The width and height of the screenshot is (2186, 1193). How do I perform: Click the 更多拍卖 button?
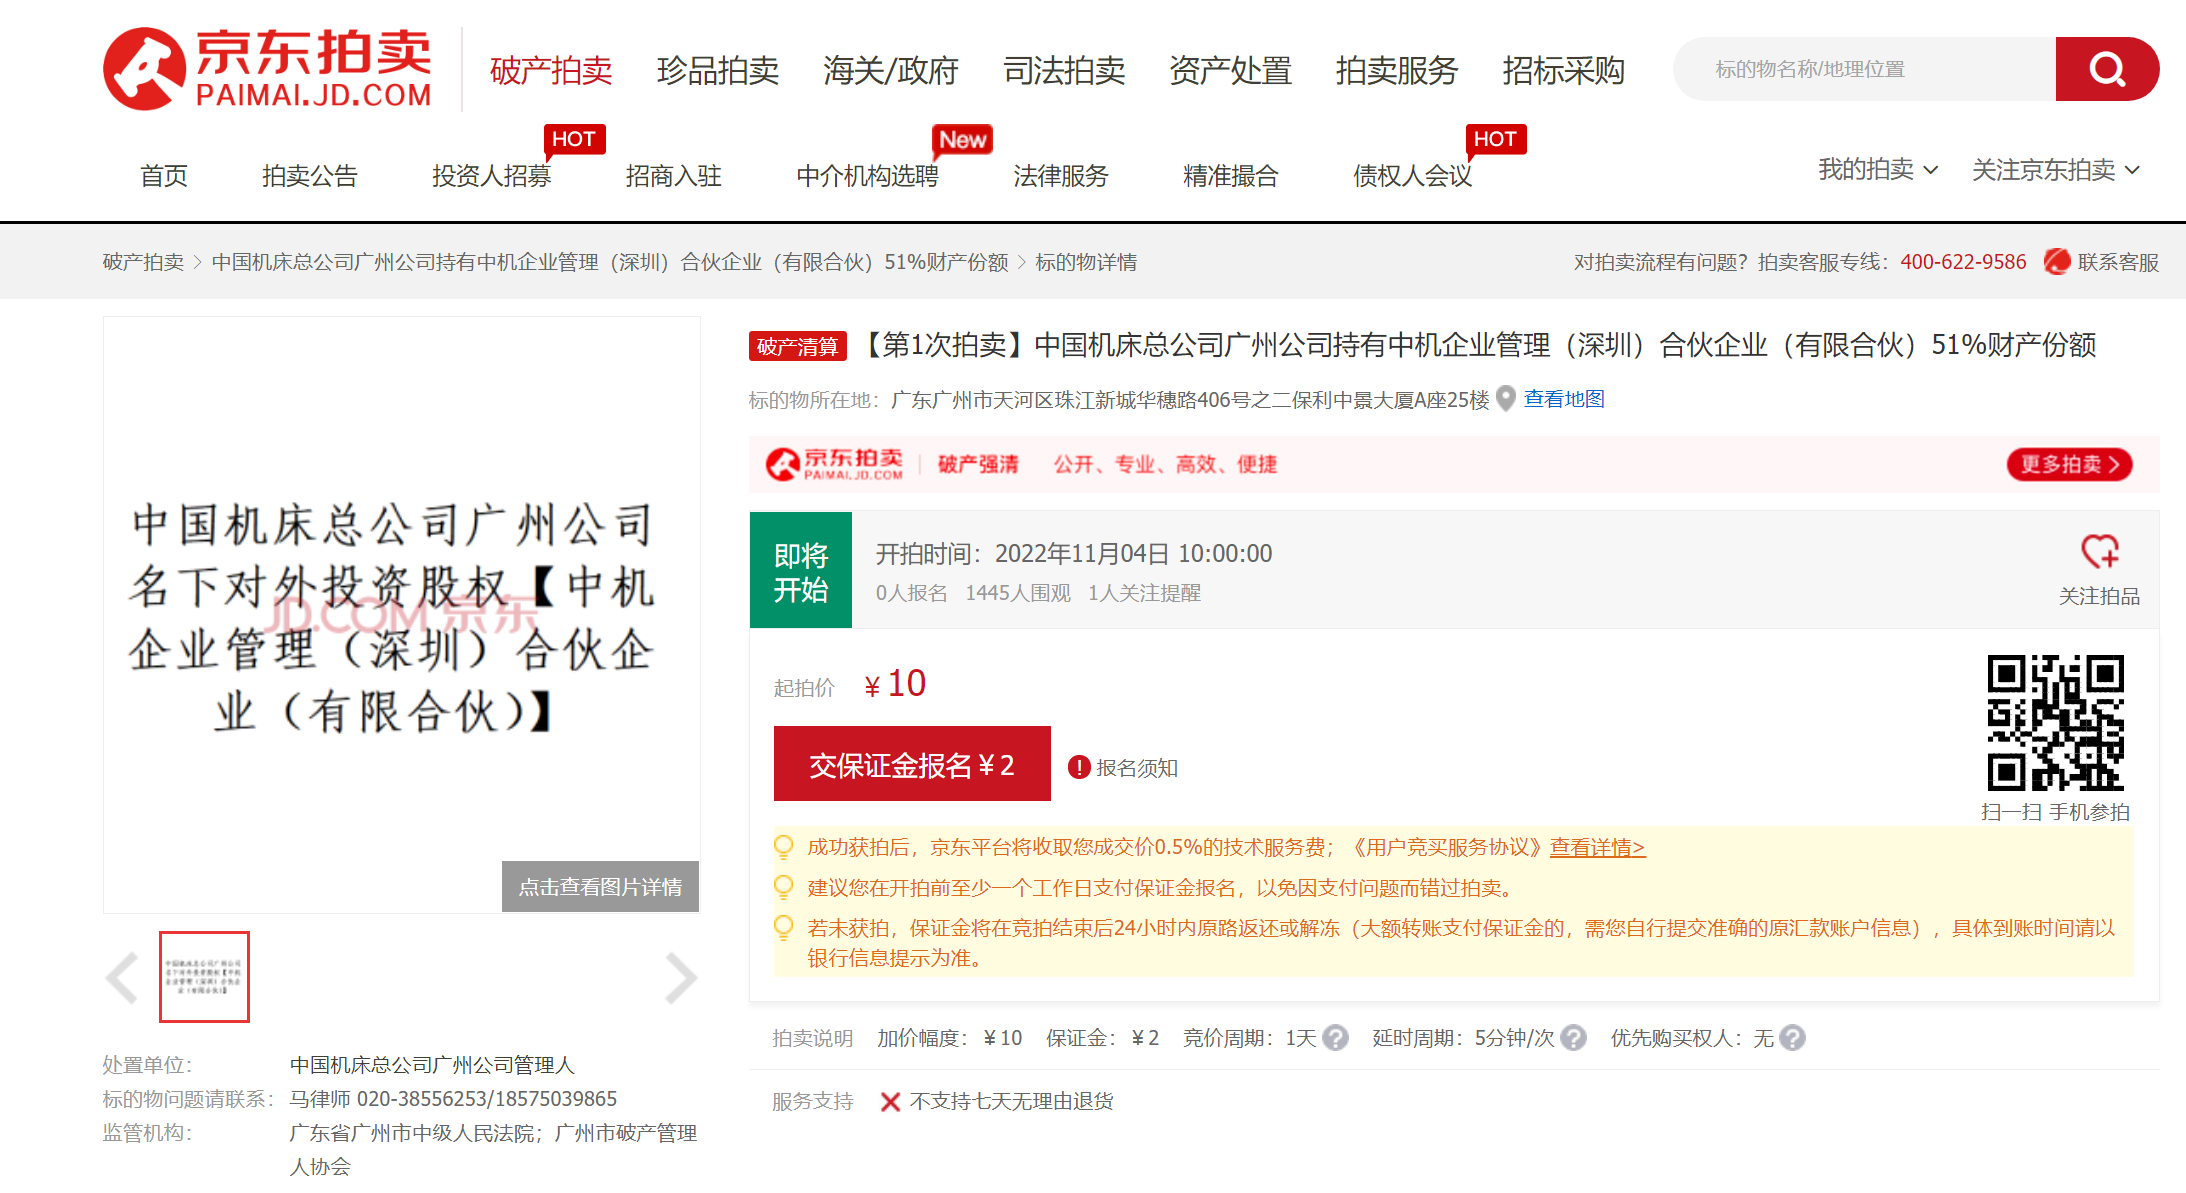2070,464
